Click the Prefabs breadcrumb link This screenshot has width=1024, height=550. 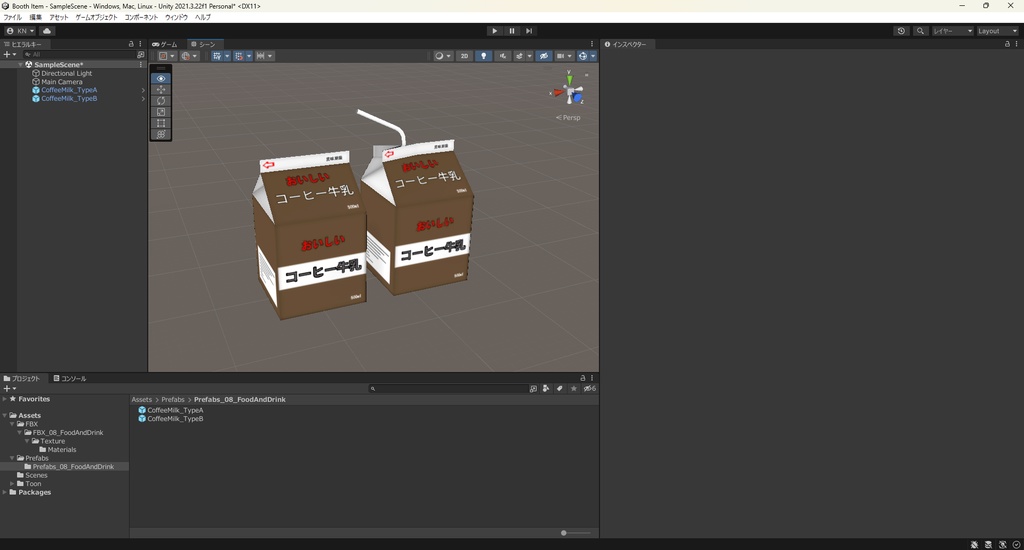click(x=171, y=399)
